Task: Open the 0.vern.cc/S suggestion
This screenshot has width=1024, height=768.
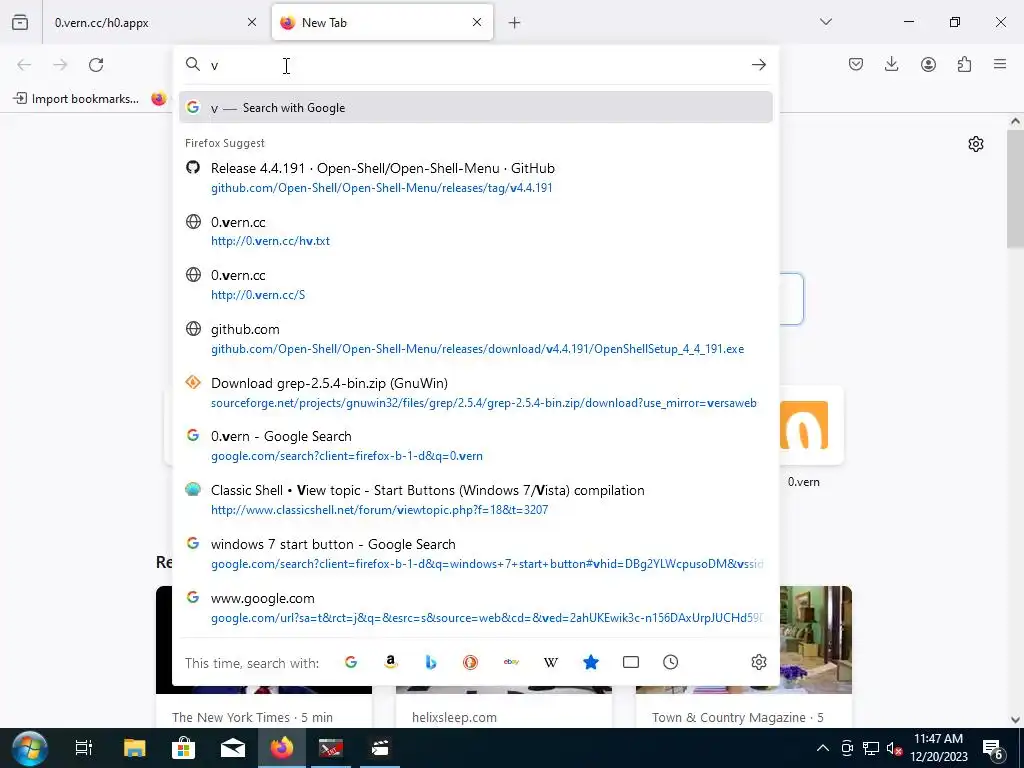Action: pos(475,285)
